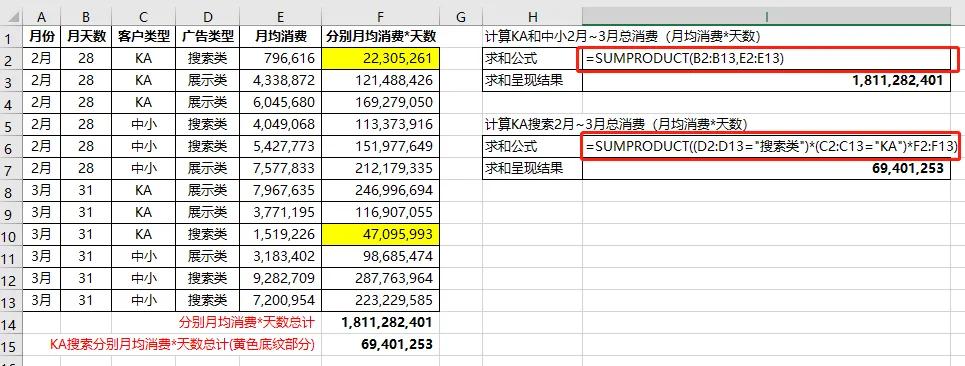965x366 pixels.
Task: Select cell showing 151,977,649
Action: [380, 146]
